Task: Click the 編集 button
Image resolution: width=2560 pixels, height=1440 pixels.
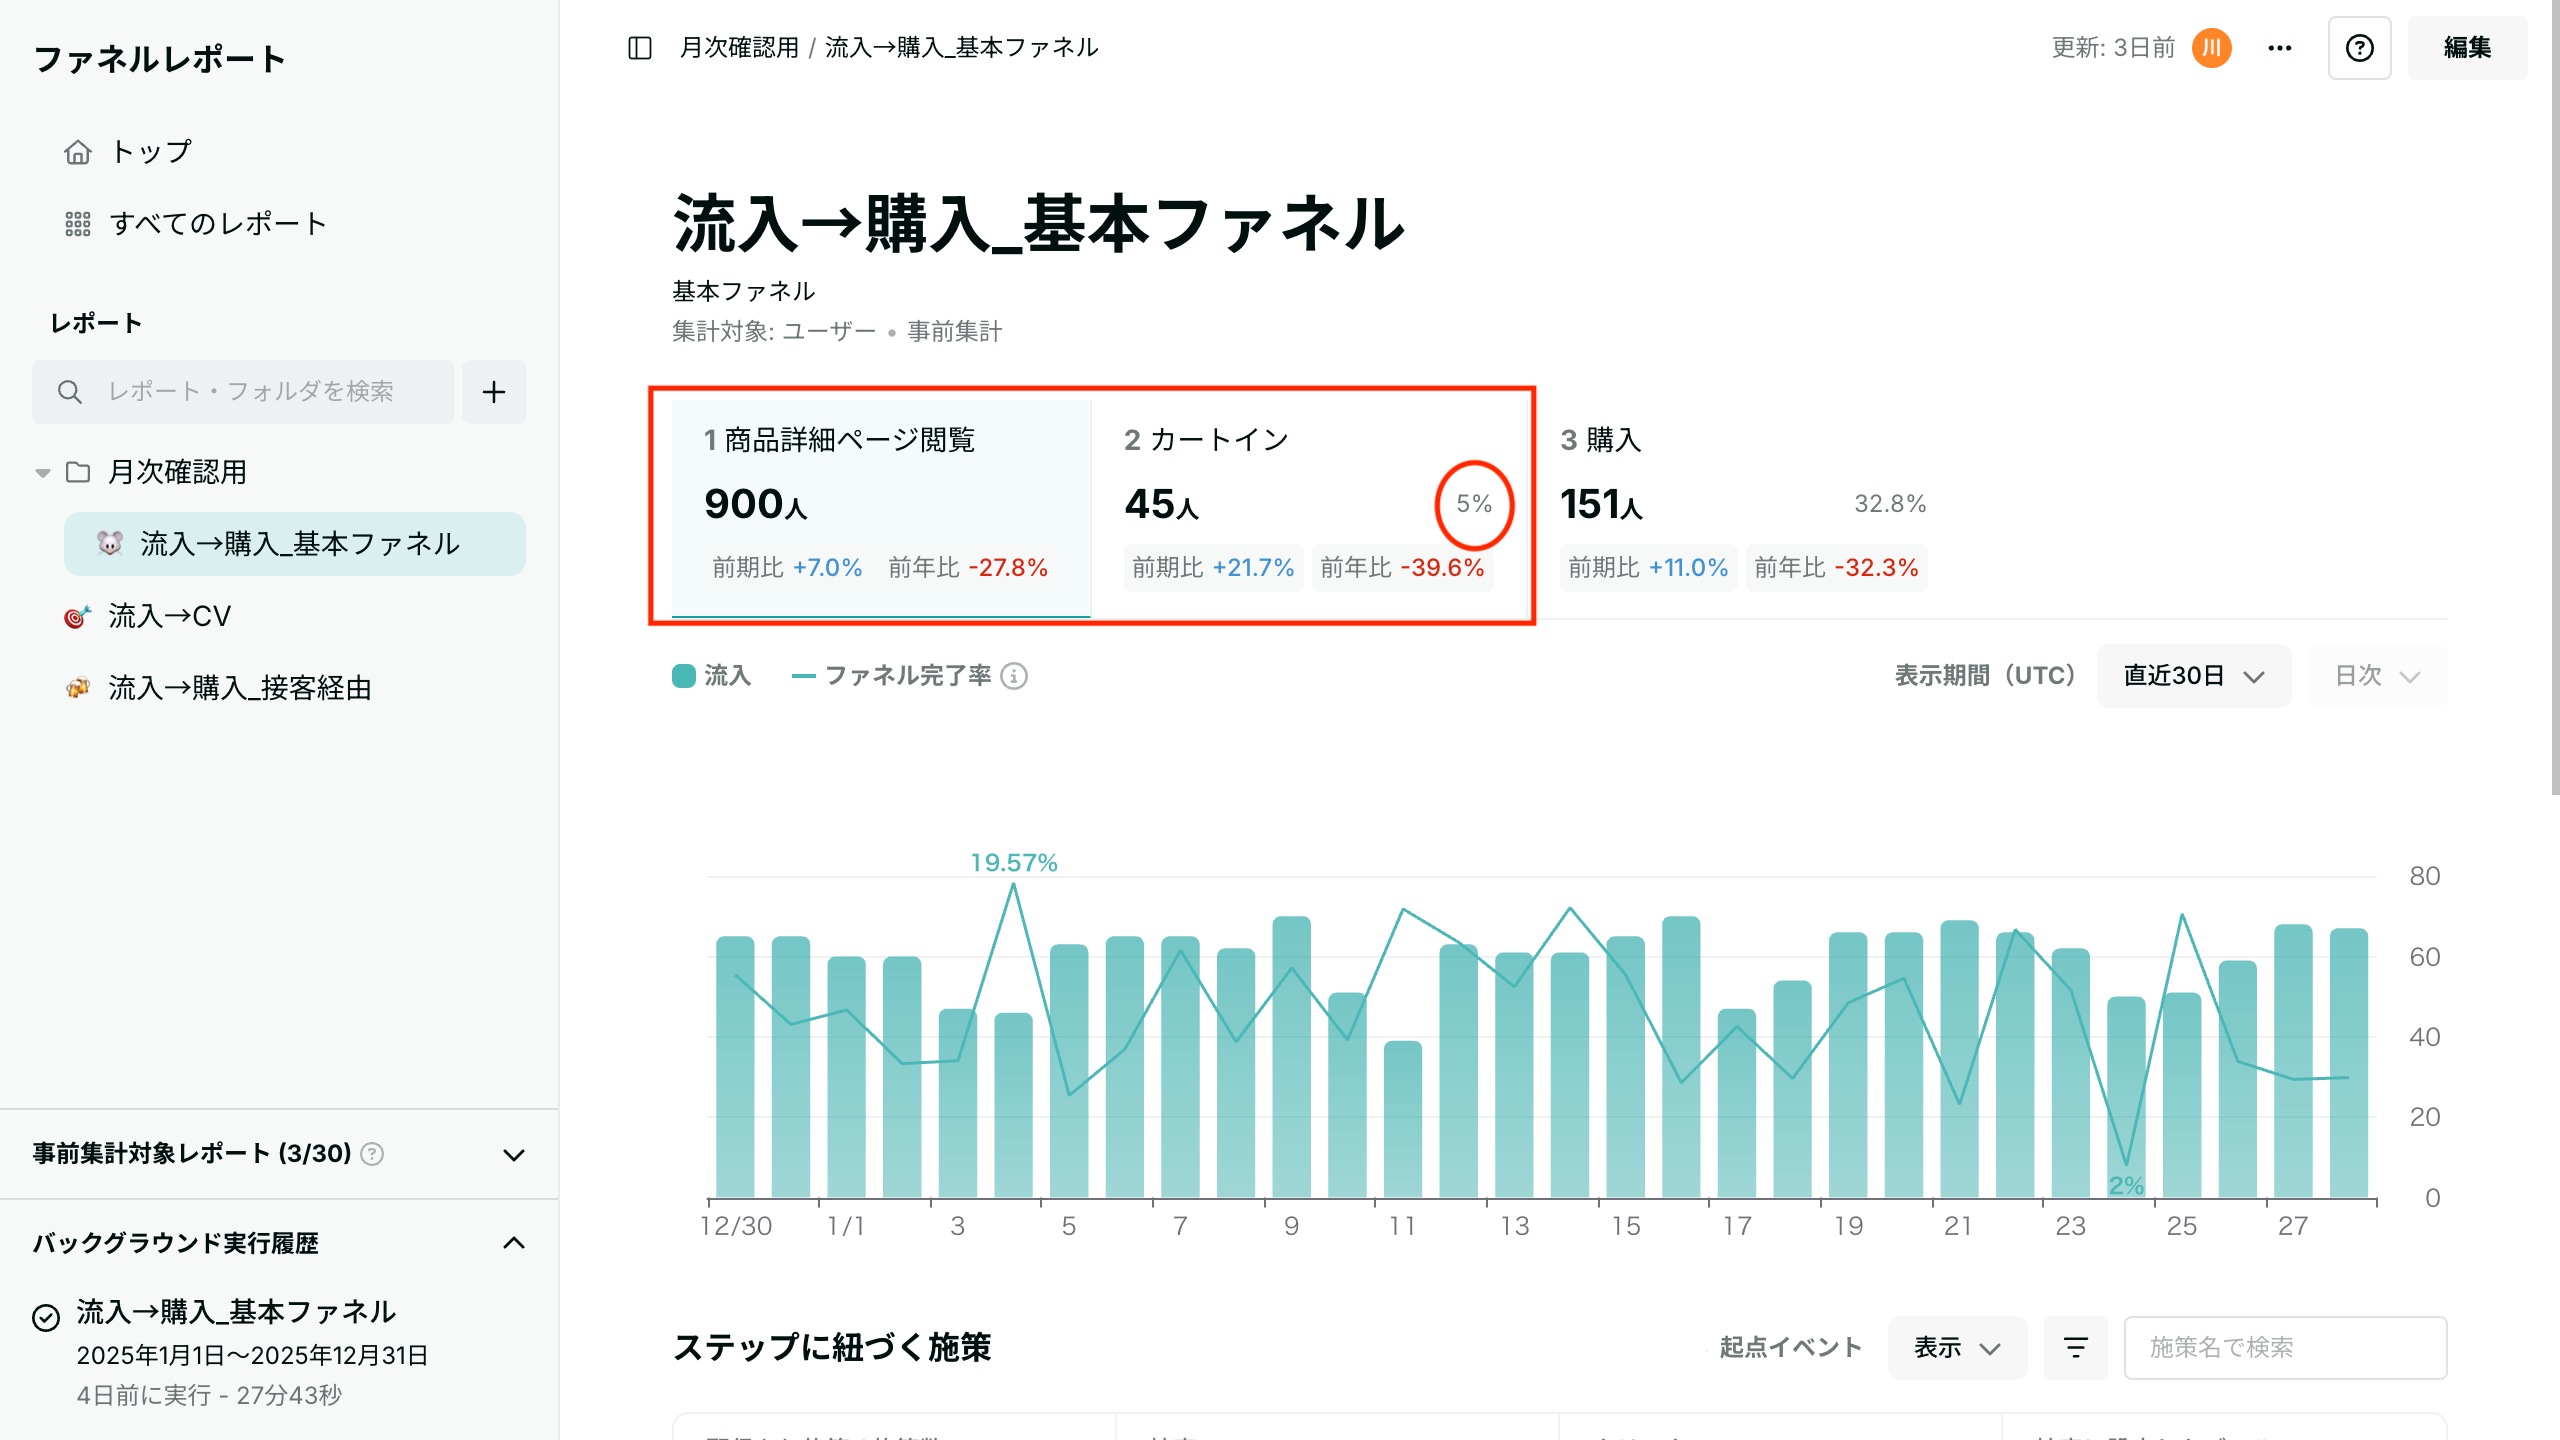Action: pos(2466,48)
